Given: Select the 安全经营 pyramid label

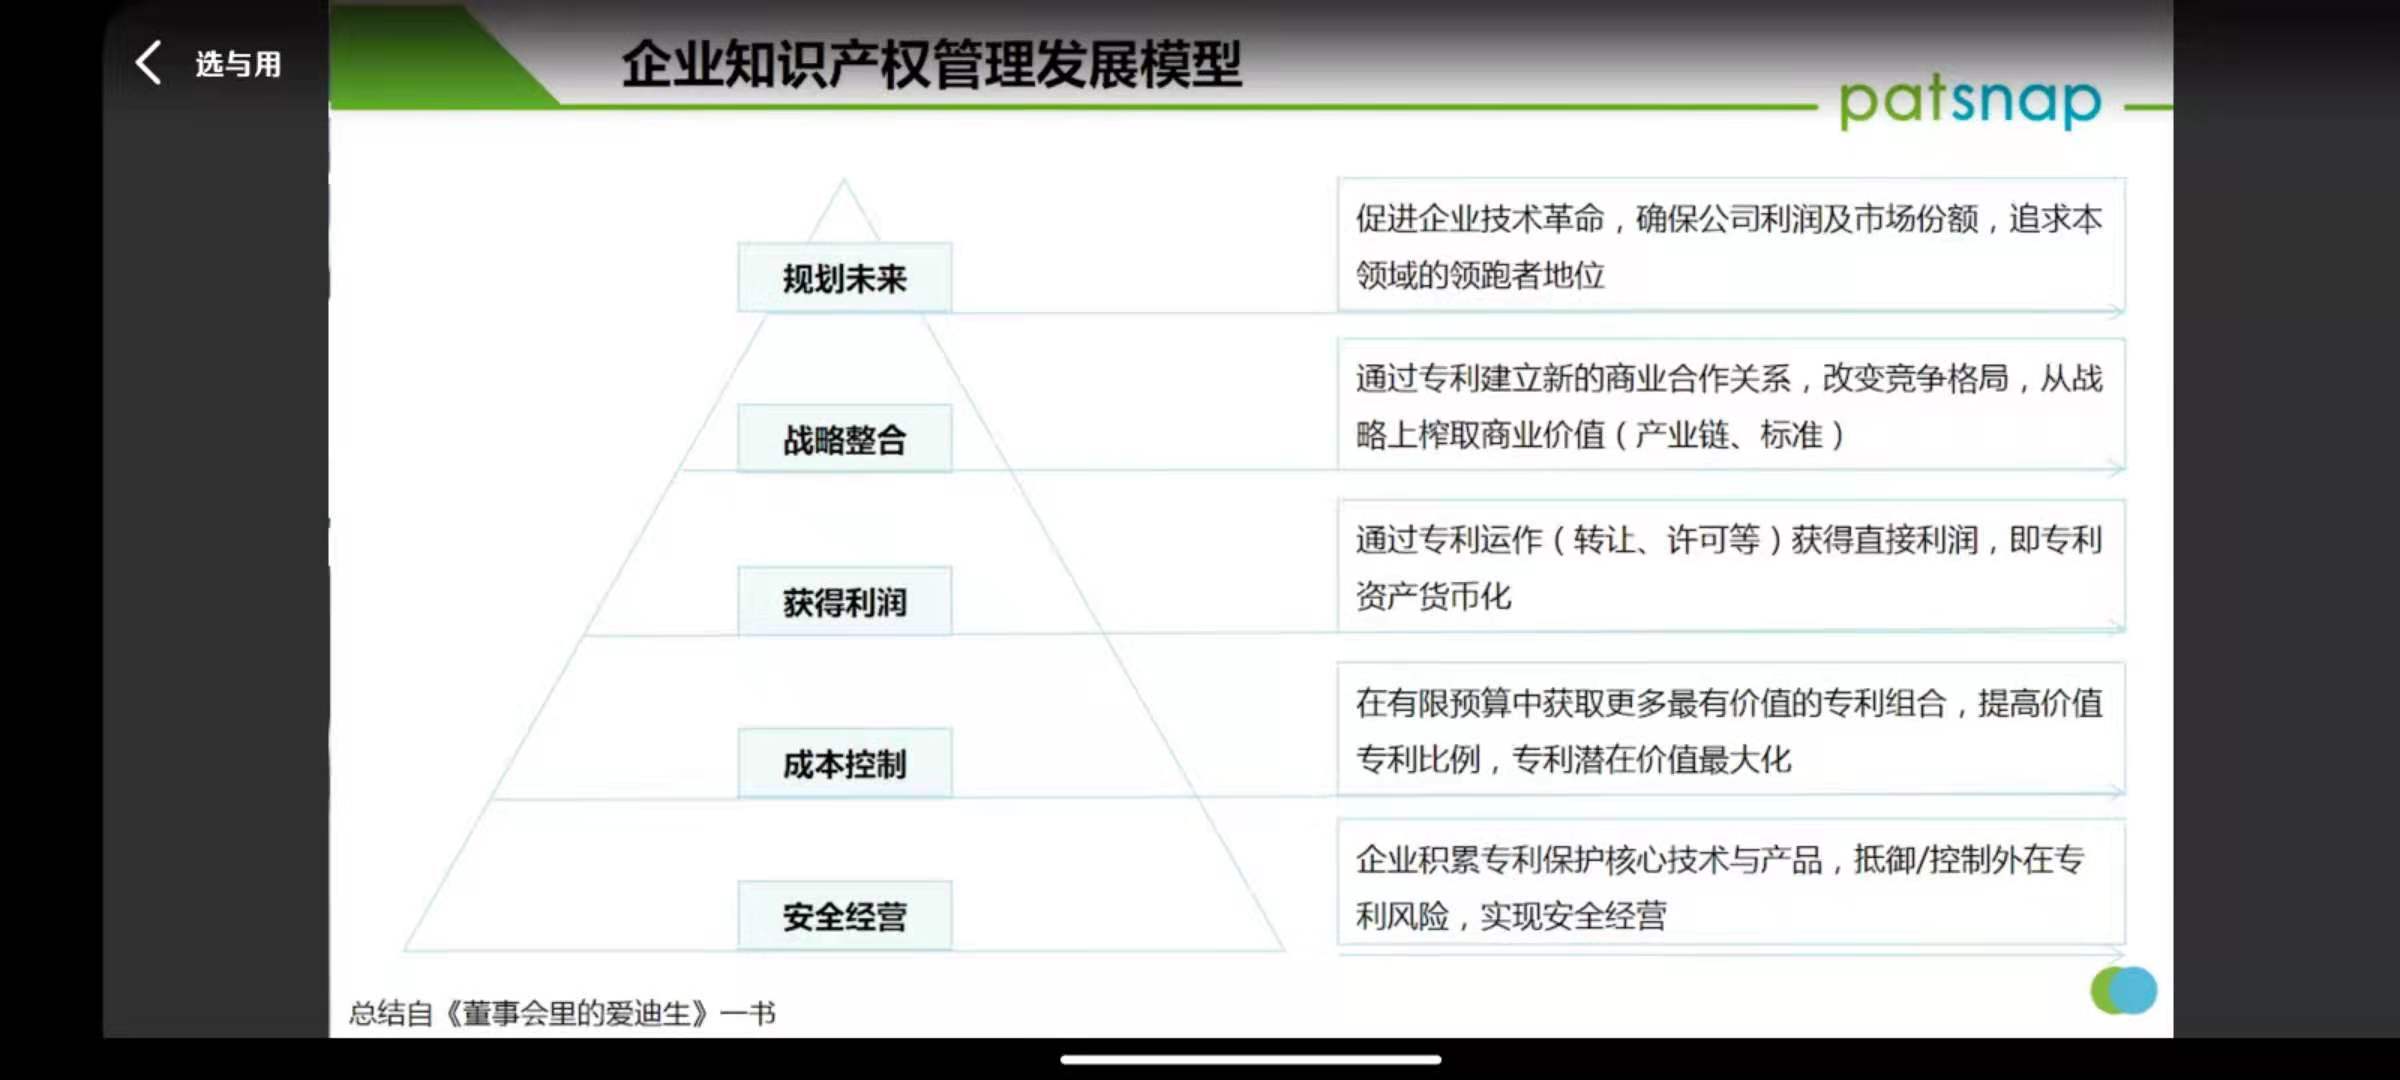Looking at the screenshot, I should pyautogui.click(x=844, y=916).
